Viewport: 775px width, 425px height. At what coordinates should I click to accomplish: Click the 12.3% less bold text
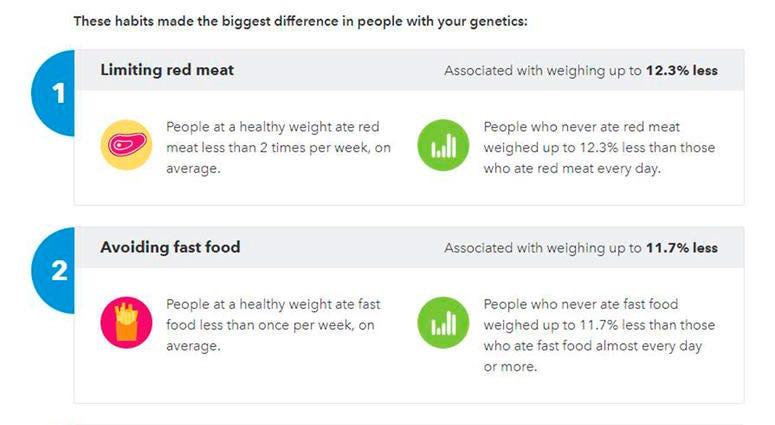[x=682, y=71]
